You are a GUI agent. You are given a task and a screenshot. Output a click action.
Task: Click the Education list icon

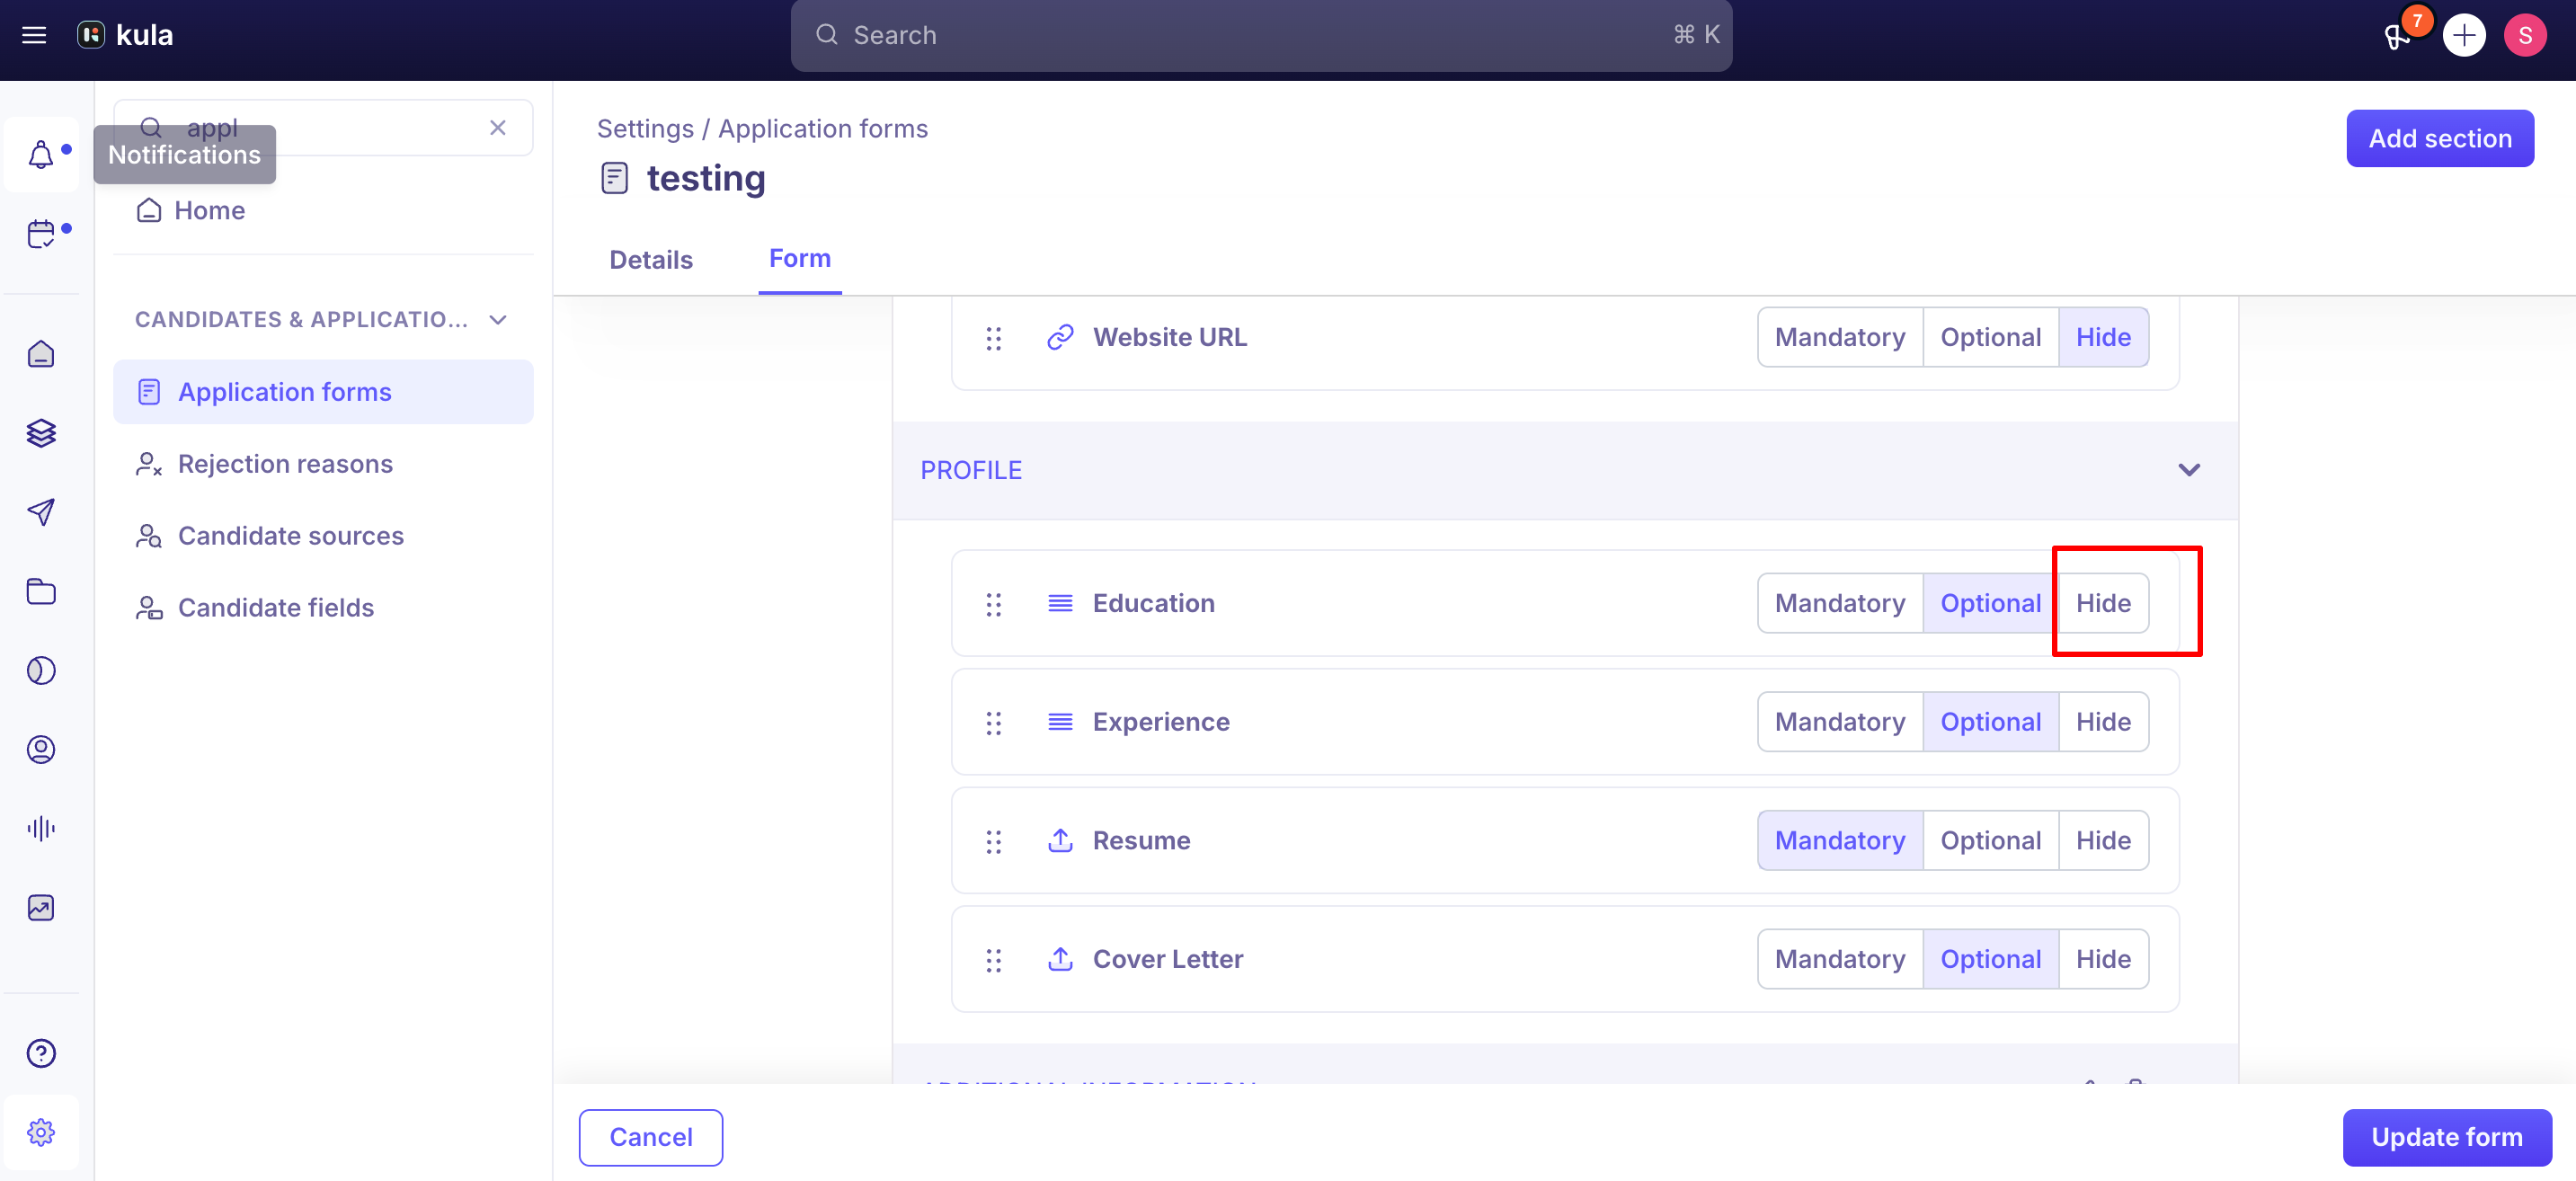point(1060,603)
